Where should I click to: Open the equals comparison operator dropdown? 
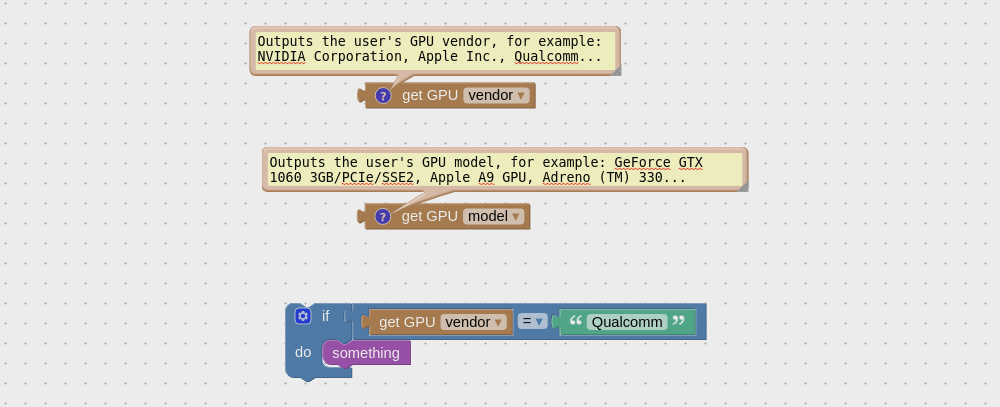533,322
